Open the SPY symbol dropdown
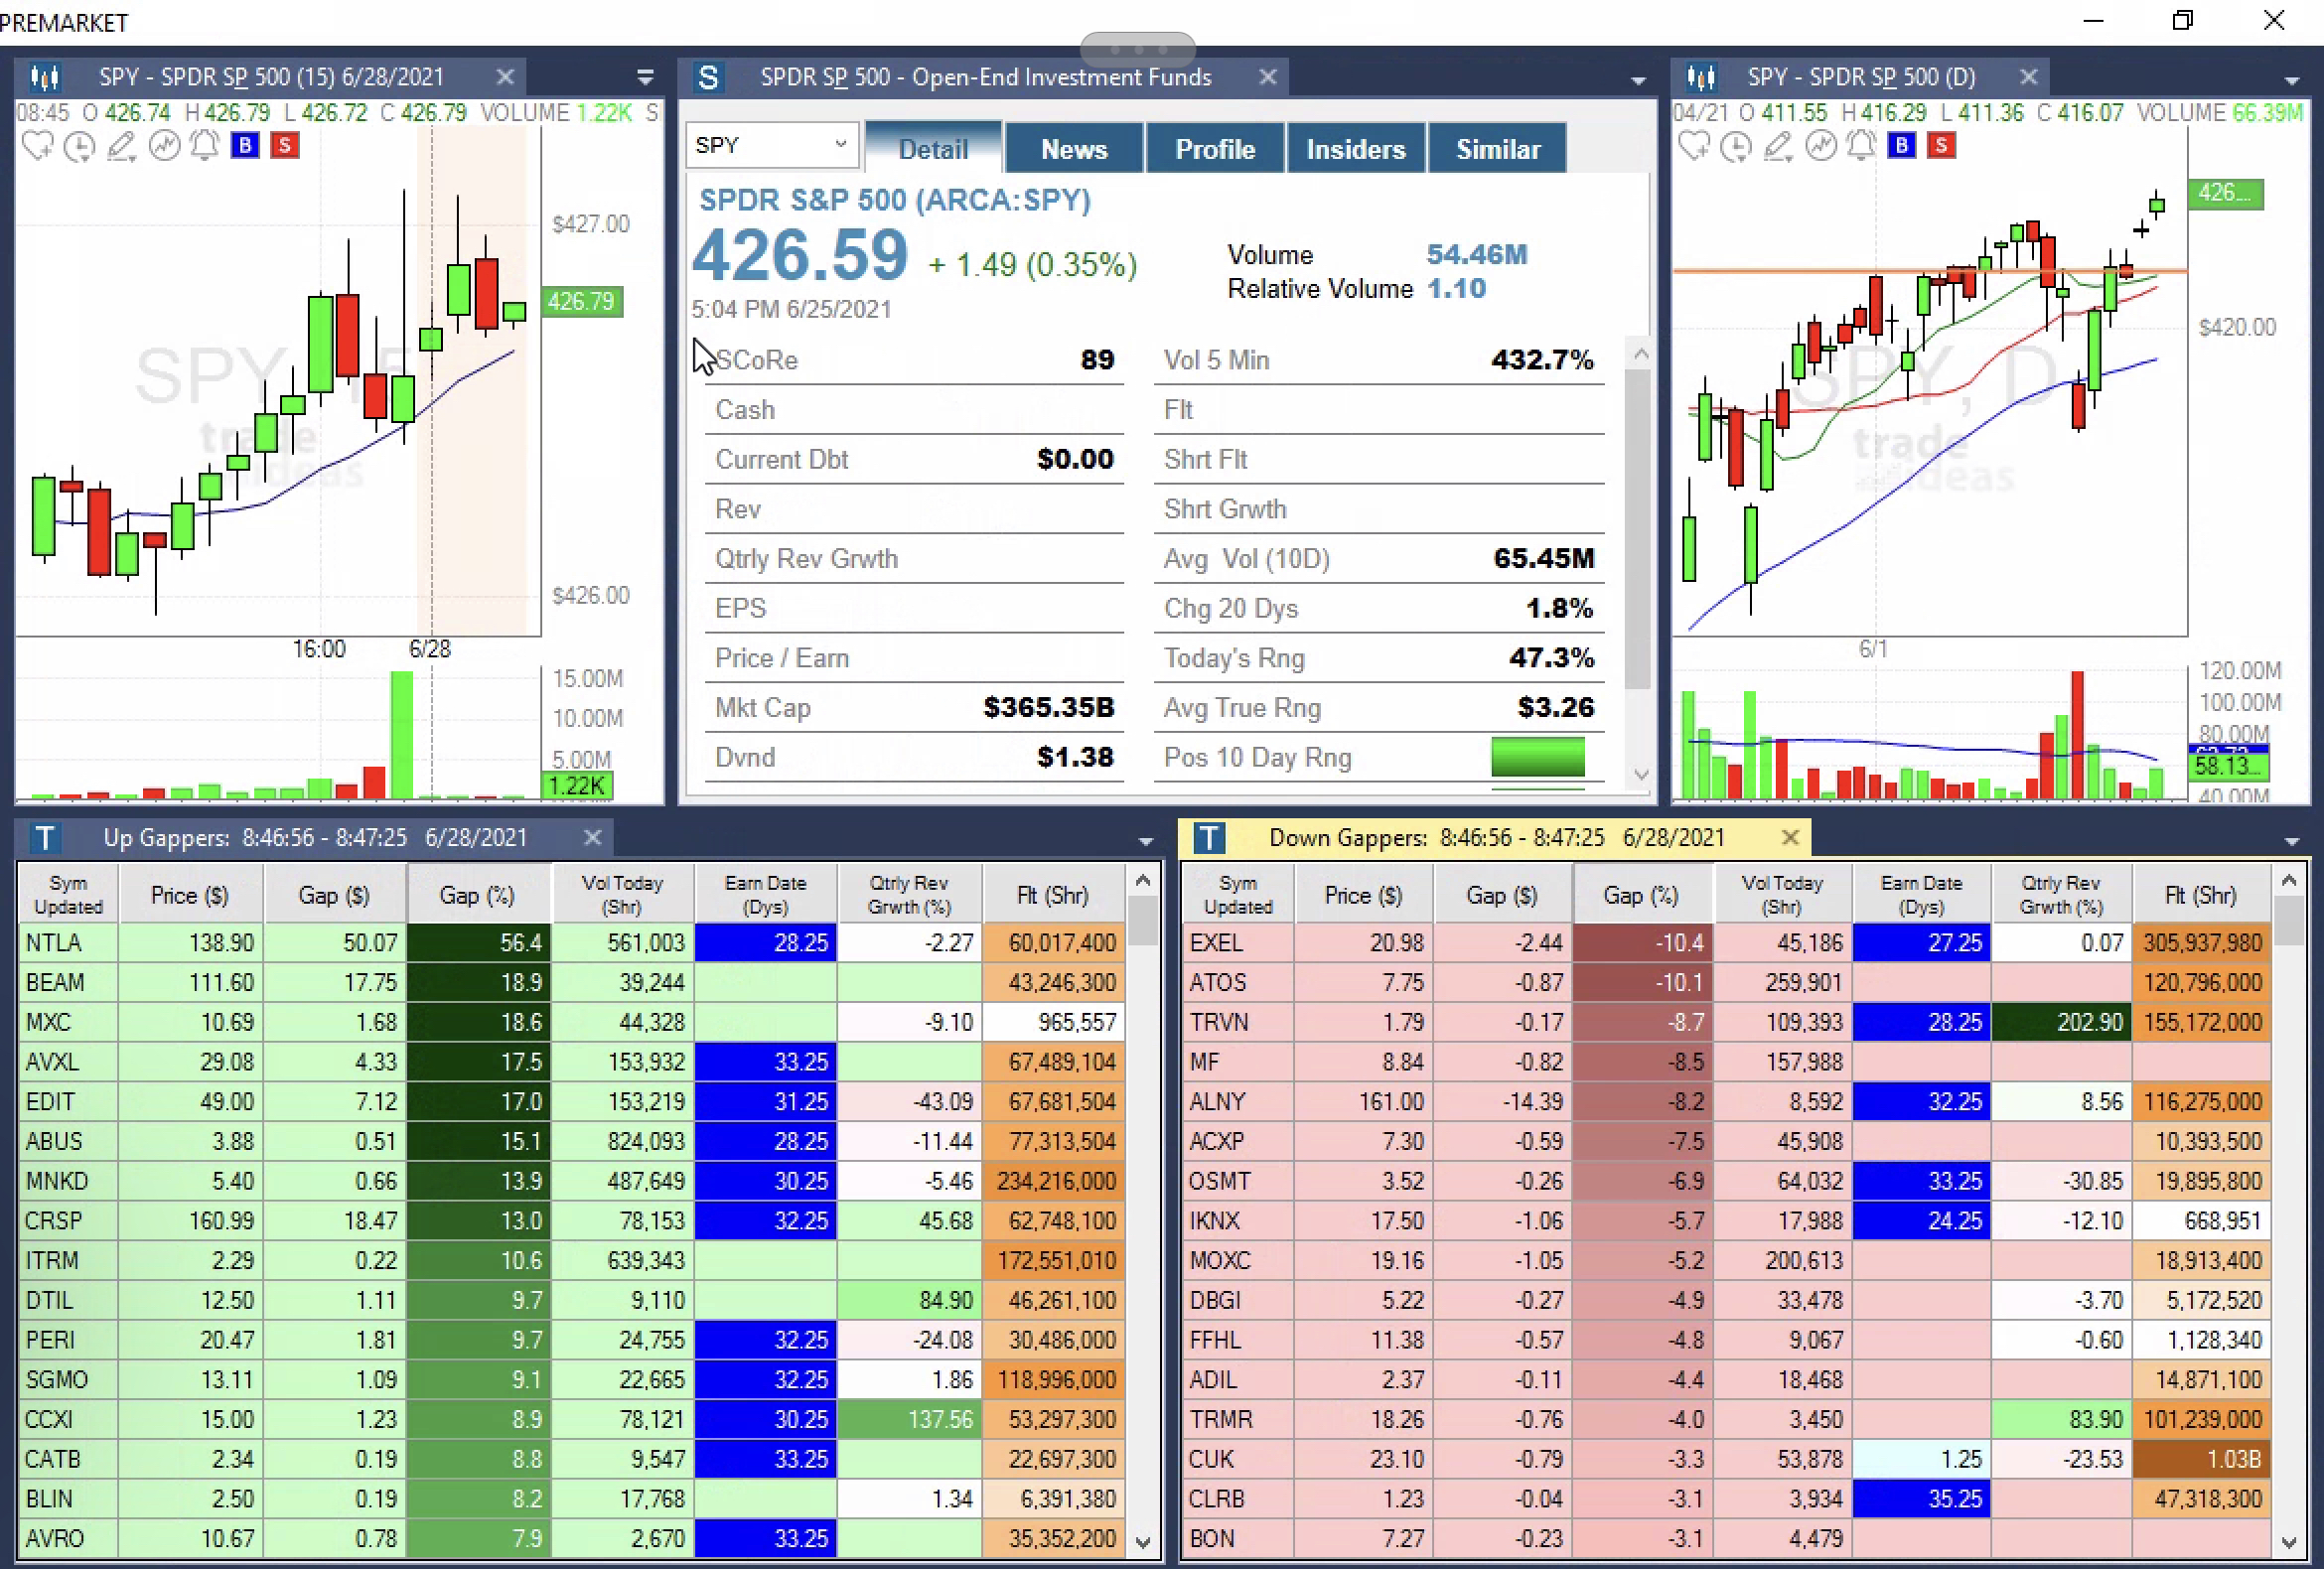Viewport: 2324px width, 1569px height. pyautogui.click(x=841, y=144)
